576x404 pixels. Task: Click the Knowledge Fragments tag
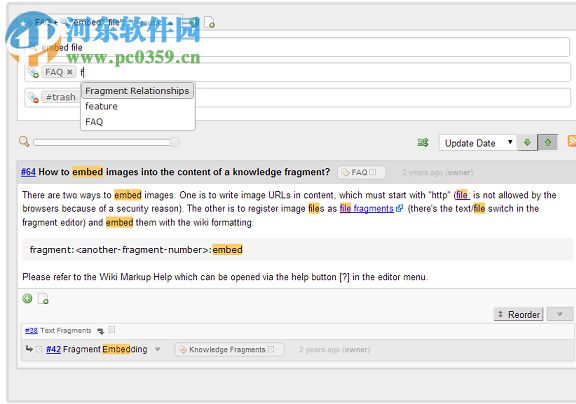[229, 350]
